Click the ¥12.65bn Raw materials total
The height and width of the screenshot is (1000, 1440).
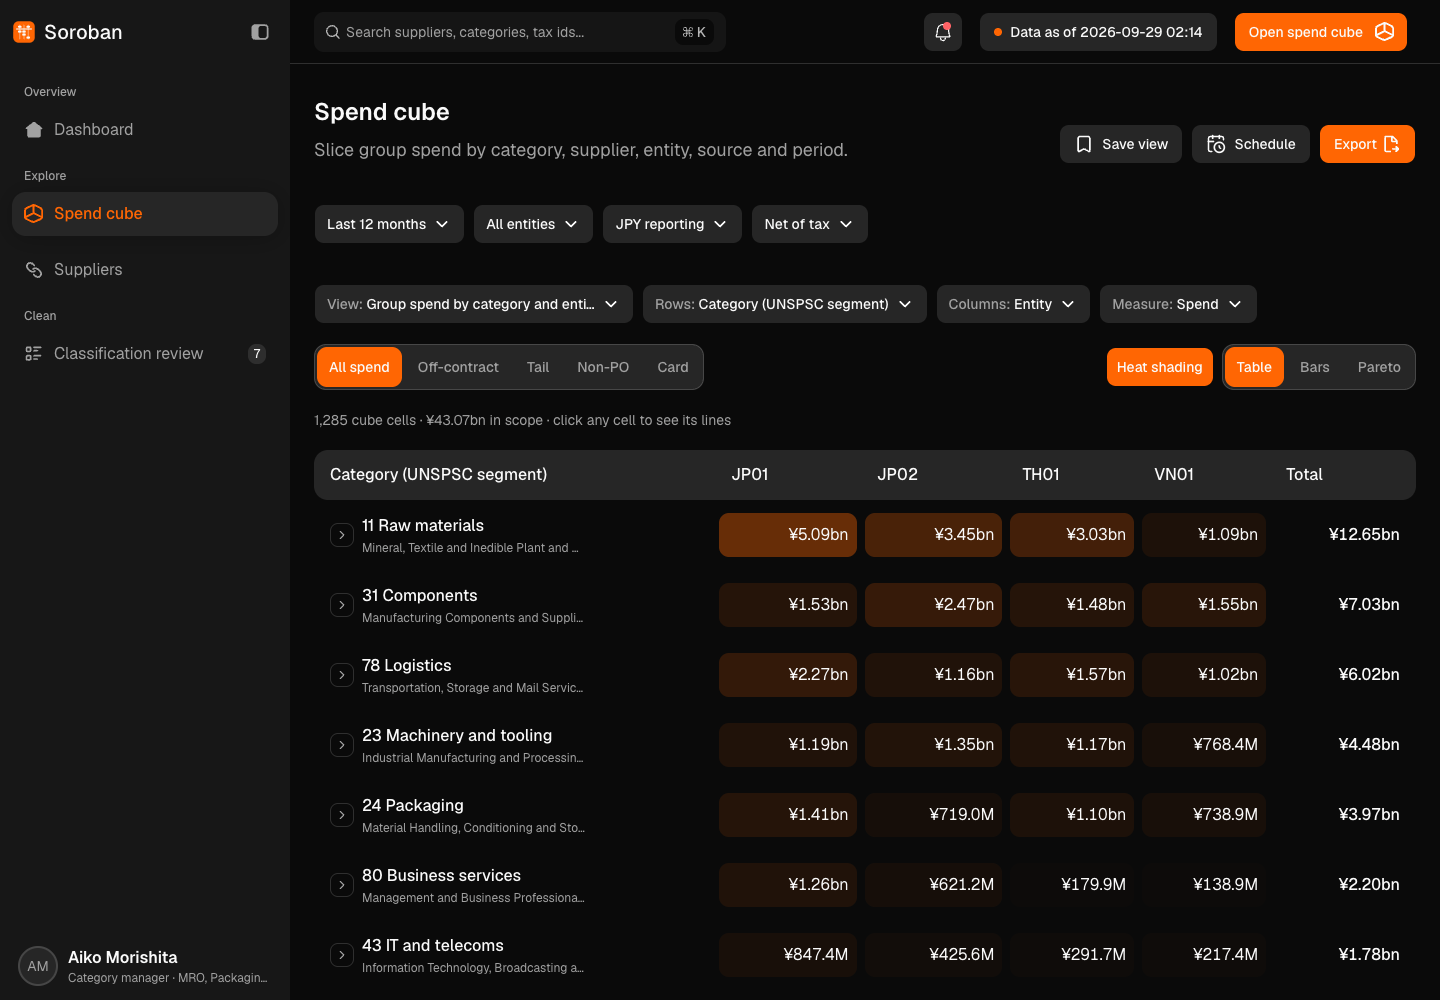tap(1364, 535)
